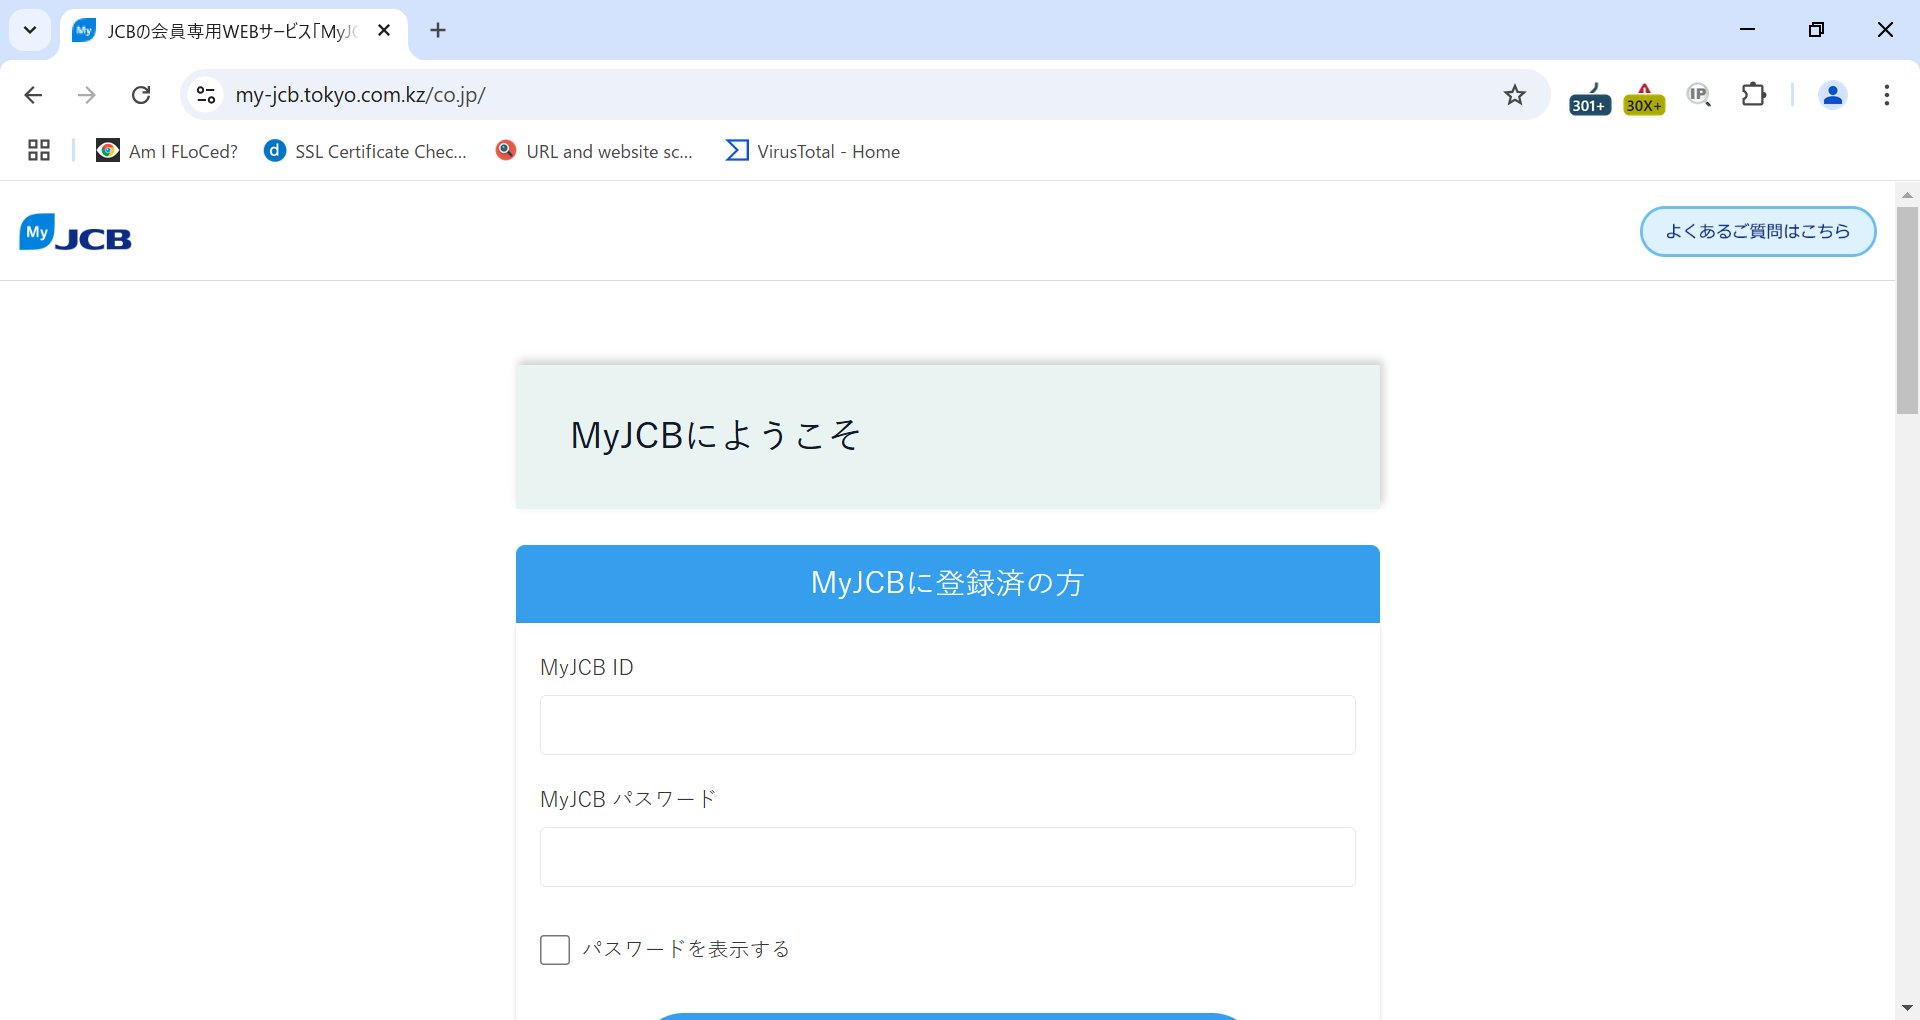The width and height of the screenshot is (1920, 1020).
Task: Click the forward navigation arrow
Action: pyautogui.click(x=87, y=95)
